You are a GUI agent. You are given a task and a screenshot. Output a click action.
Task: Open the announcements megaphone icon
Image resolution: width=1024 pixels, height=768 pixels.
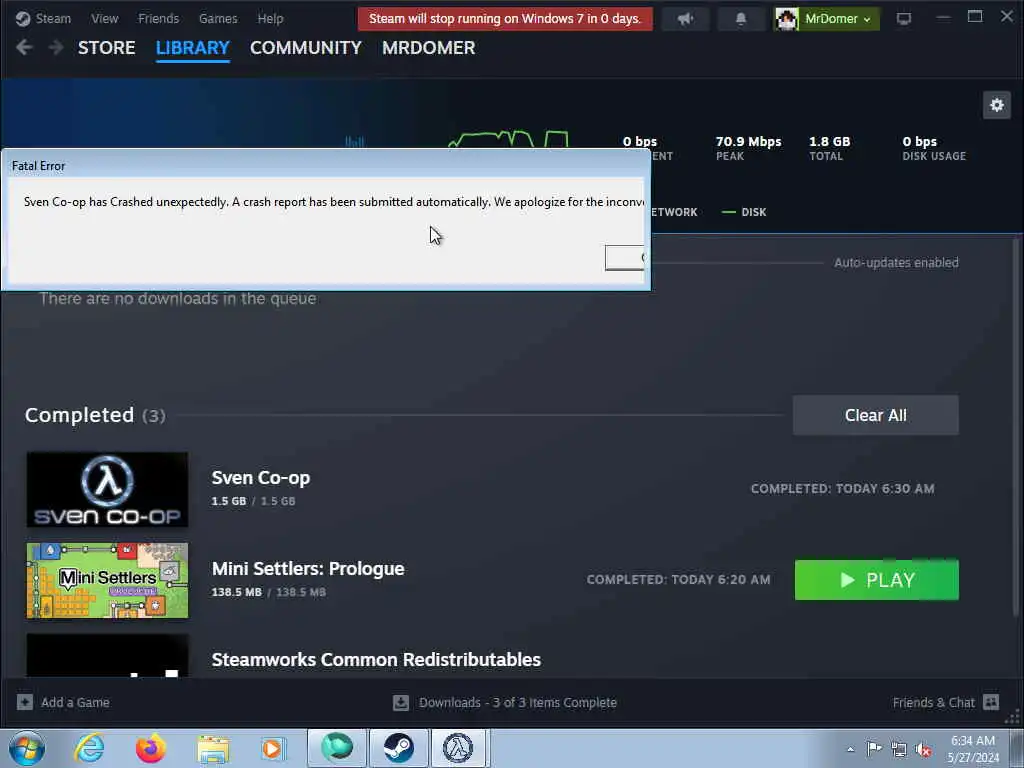(685, 19)
